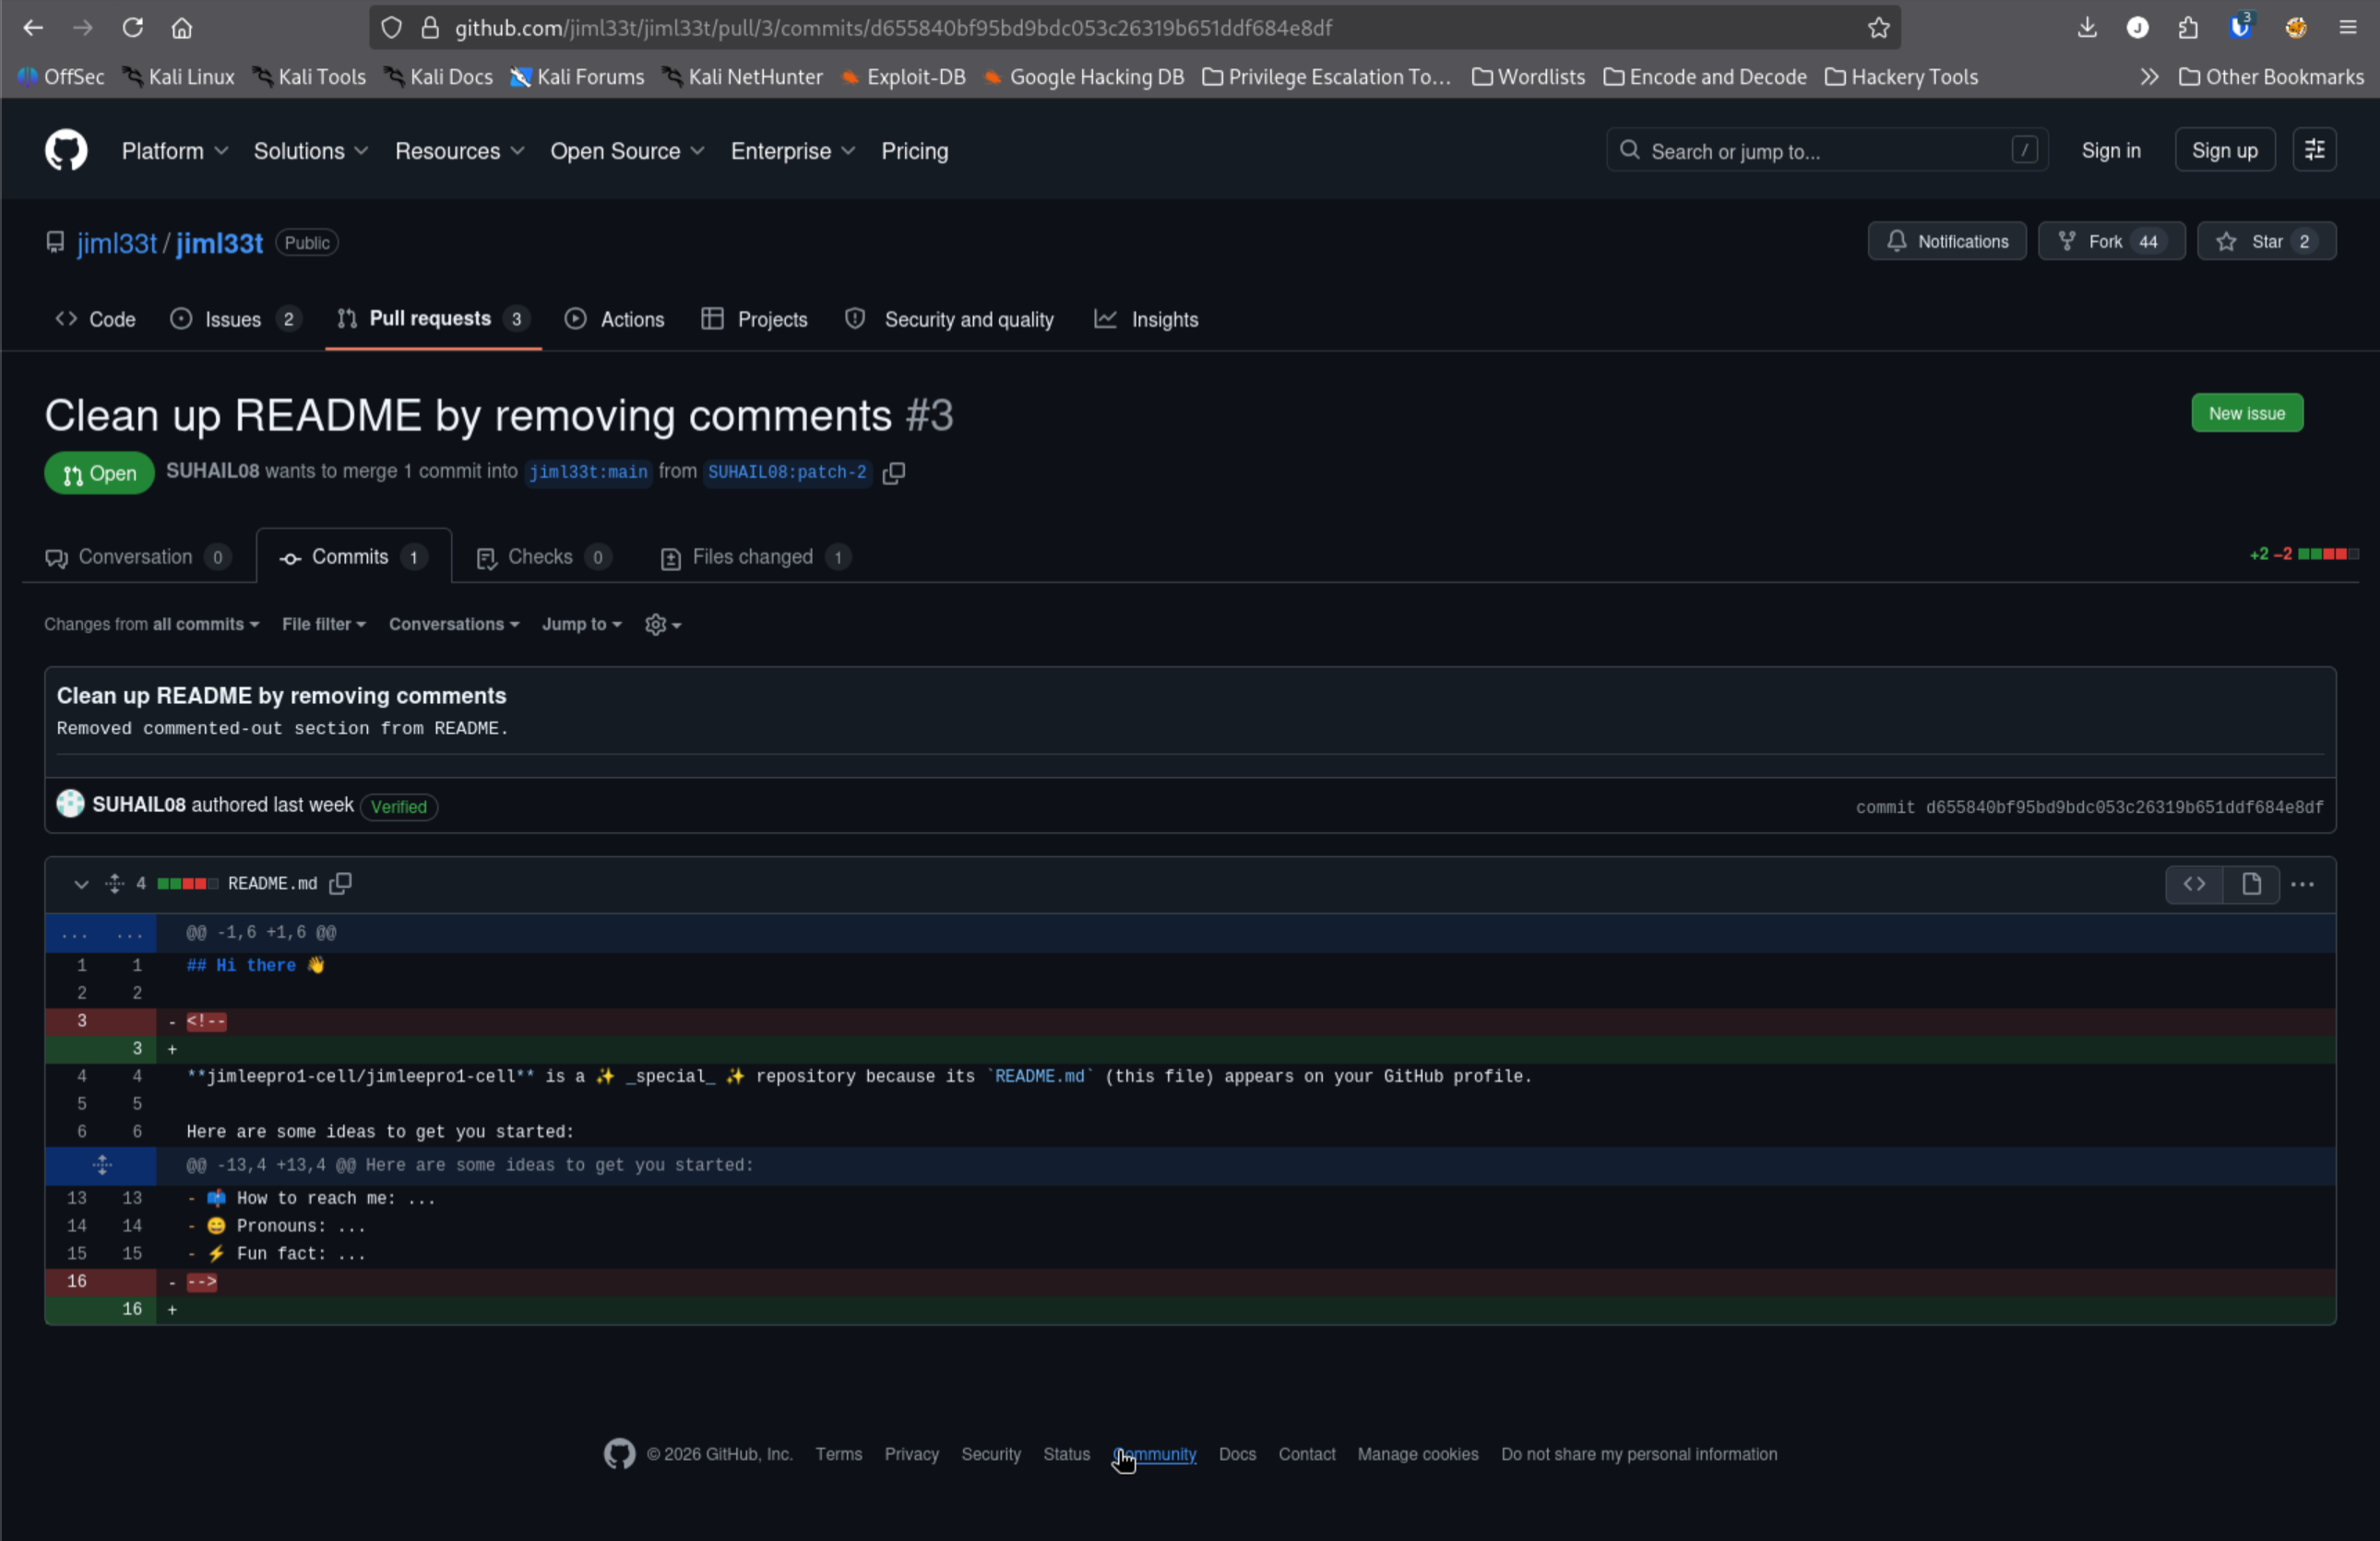This screenshot has width=2380, height=1541.
Task: Open the Actions tab
Action: click(615, 319)
